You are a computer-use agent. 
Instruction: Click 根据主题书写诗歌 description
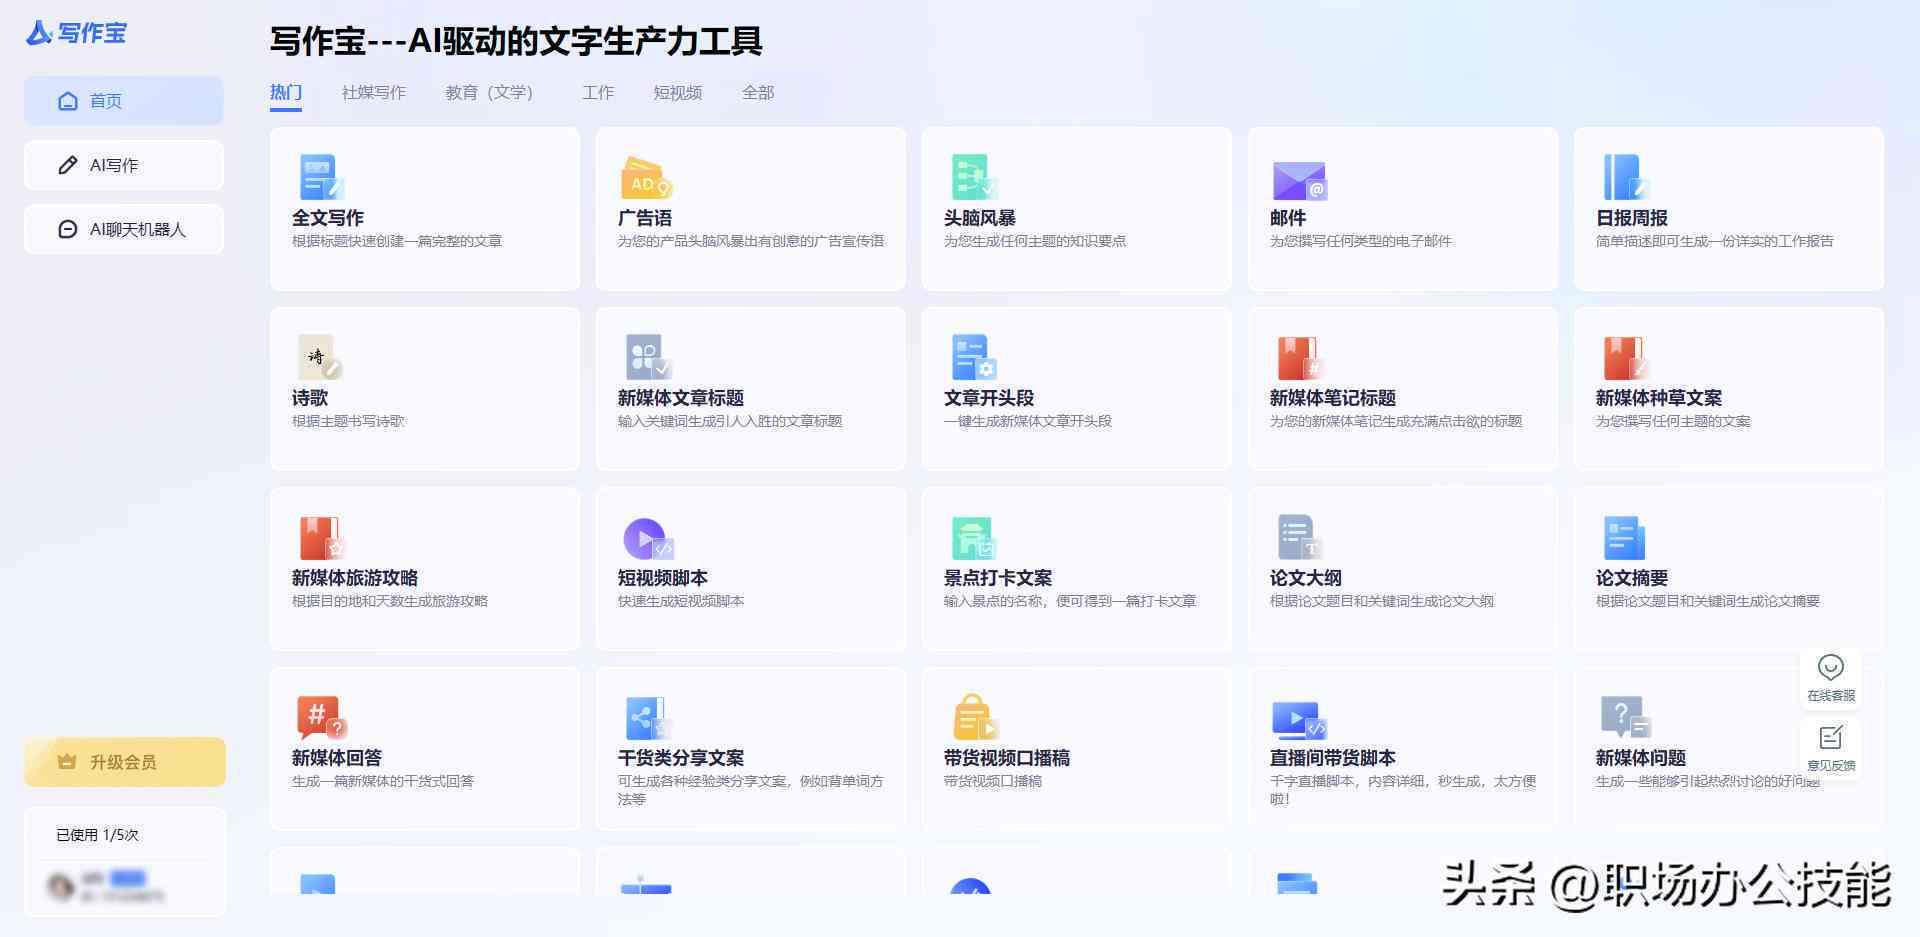pos(348,422)
